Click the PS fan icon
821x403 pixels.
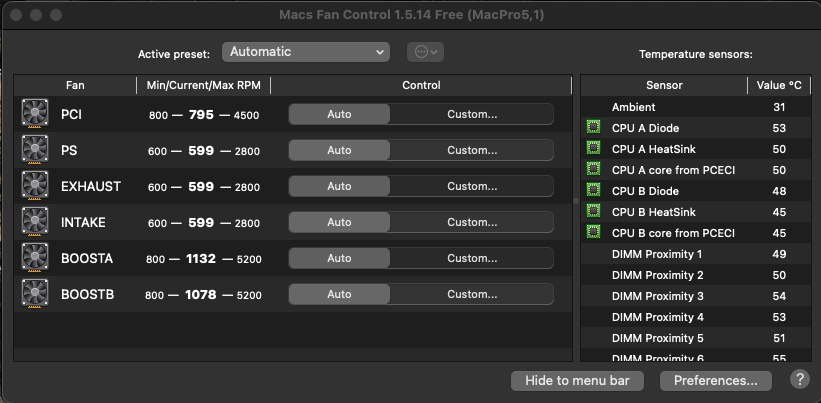pyautogui.click(x=35, y=150)
